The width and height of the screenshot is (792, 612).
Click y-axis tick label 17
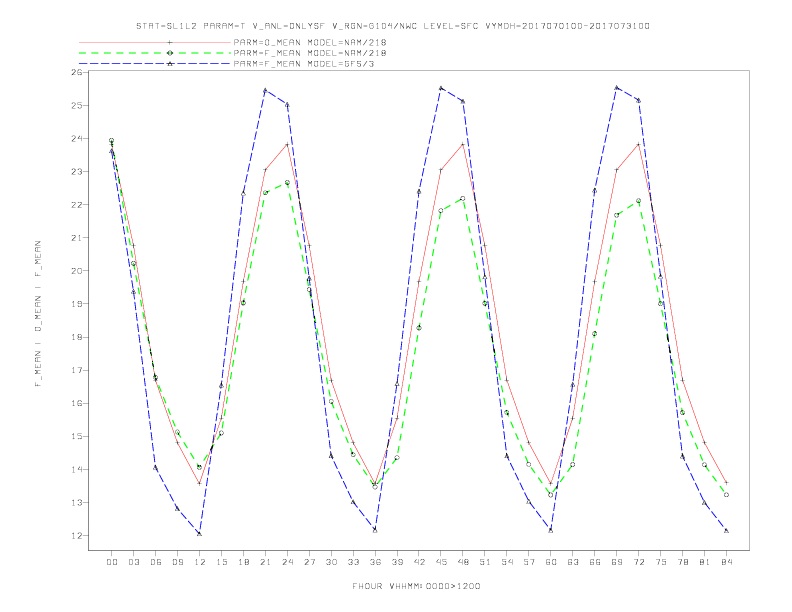click(x=76, y=370)
